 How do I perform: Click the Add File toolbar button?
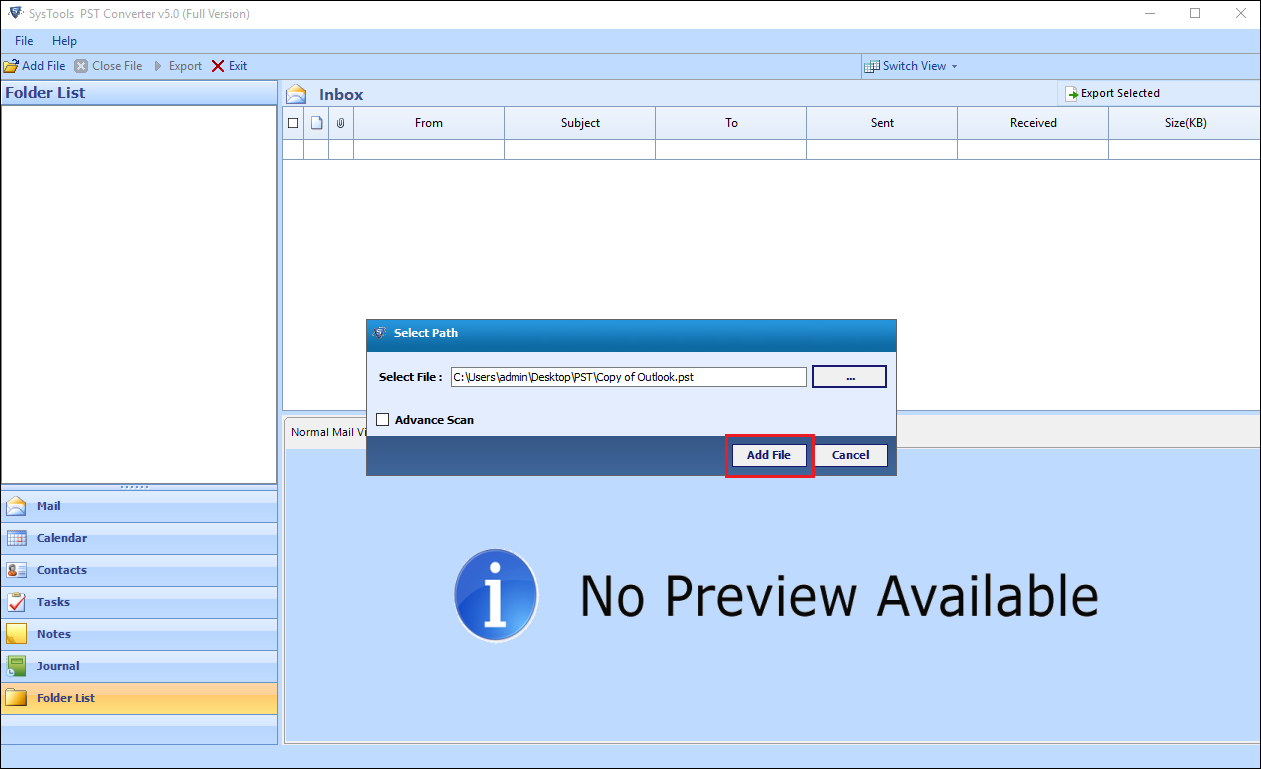point(35,66)
